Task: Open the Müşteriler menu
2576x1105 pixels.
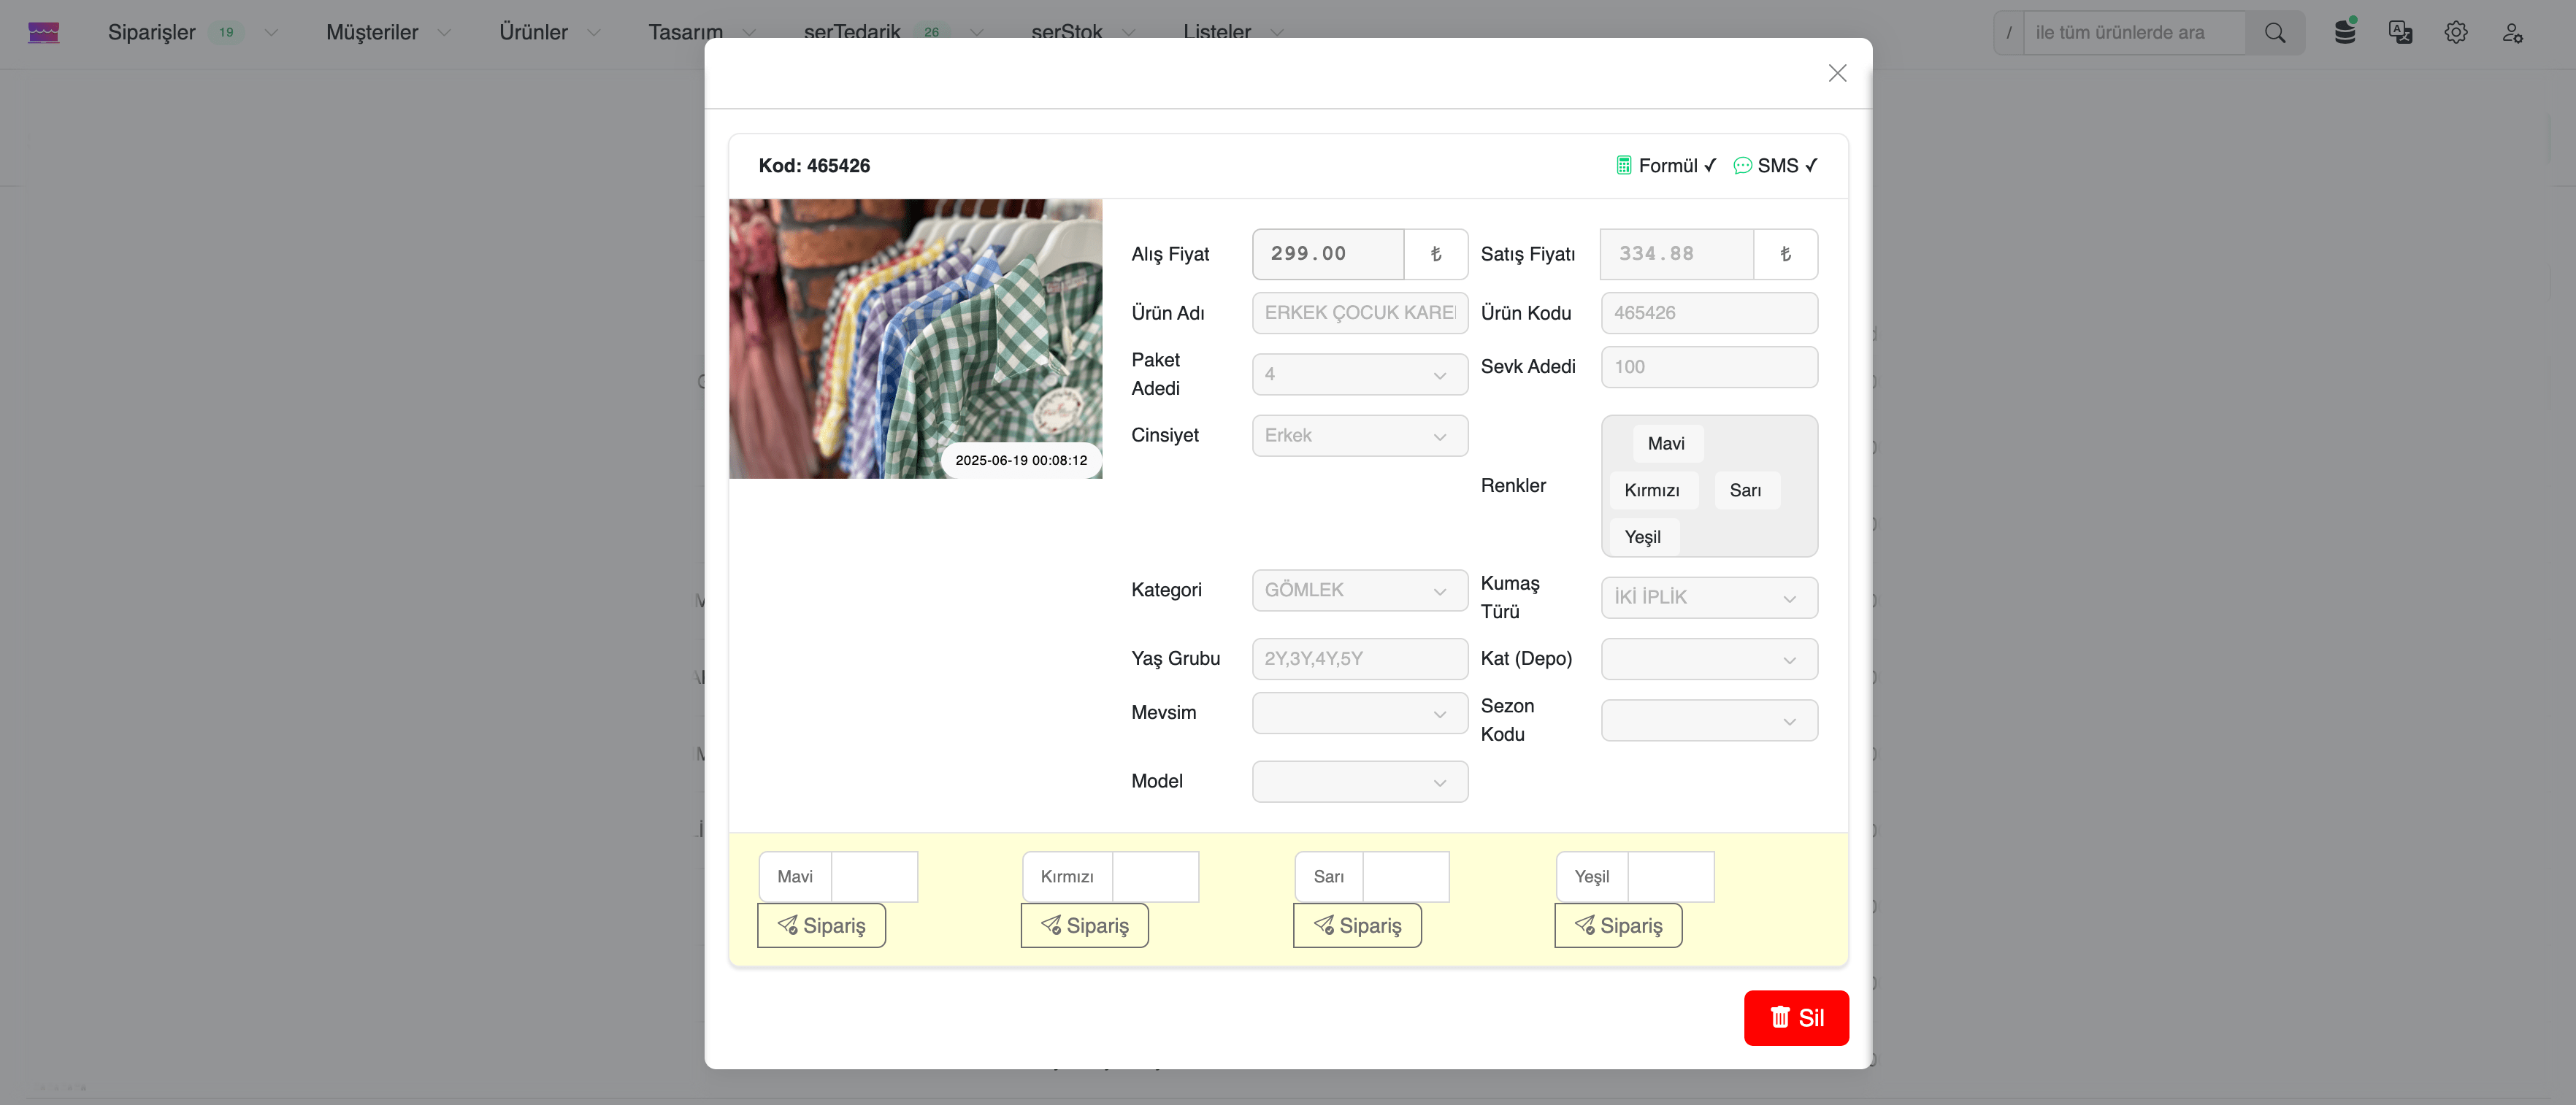Action: 372,32
